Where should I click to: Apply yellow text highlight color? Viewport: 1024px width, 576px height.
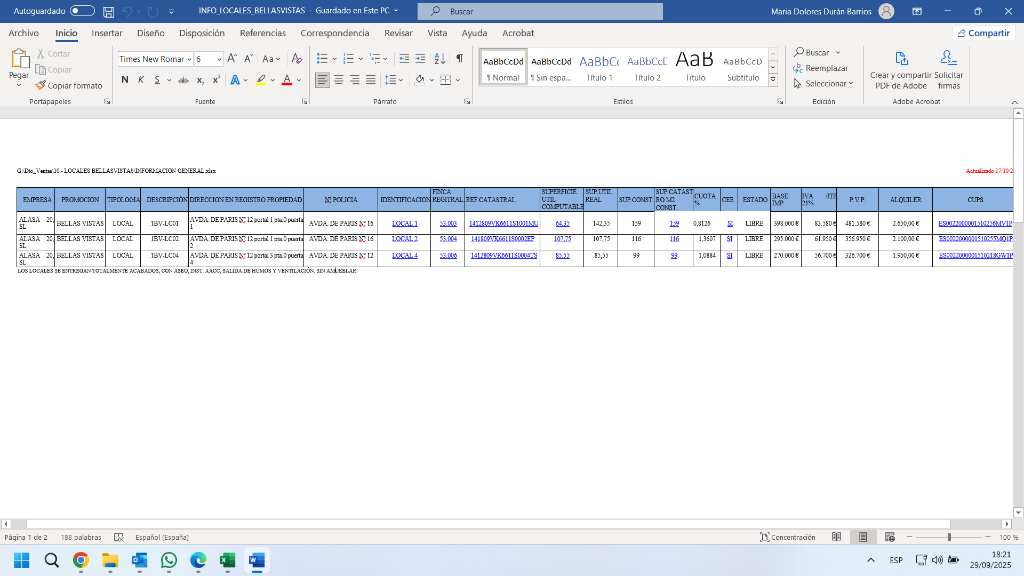[x=261, y=80]
